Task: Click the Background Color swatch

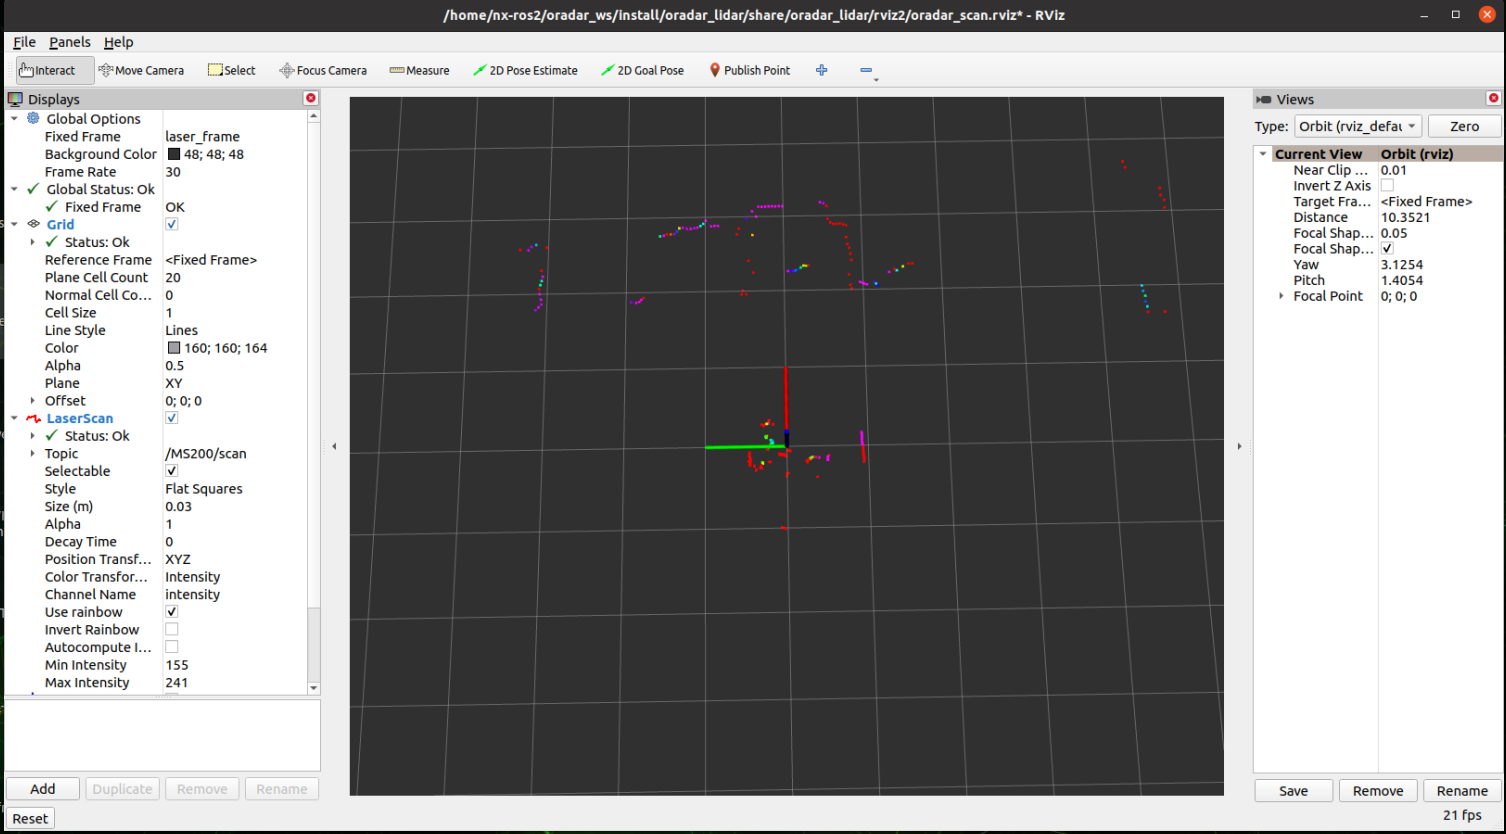Action: tap(173, 154)
